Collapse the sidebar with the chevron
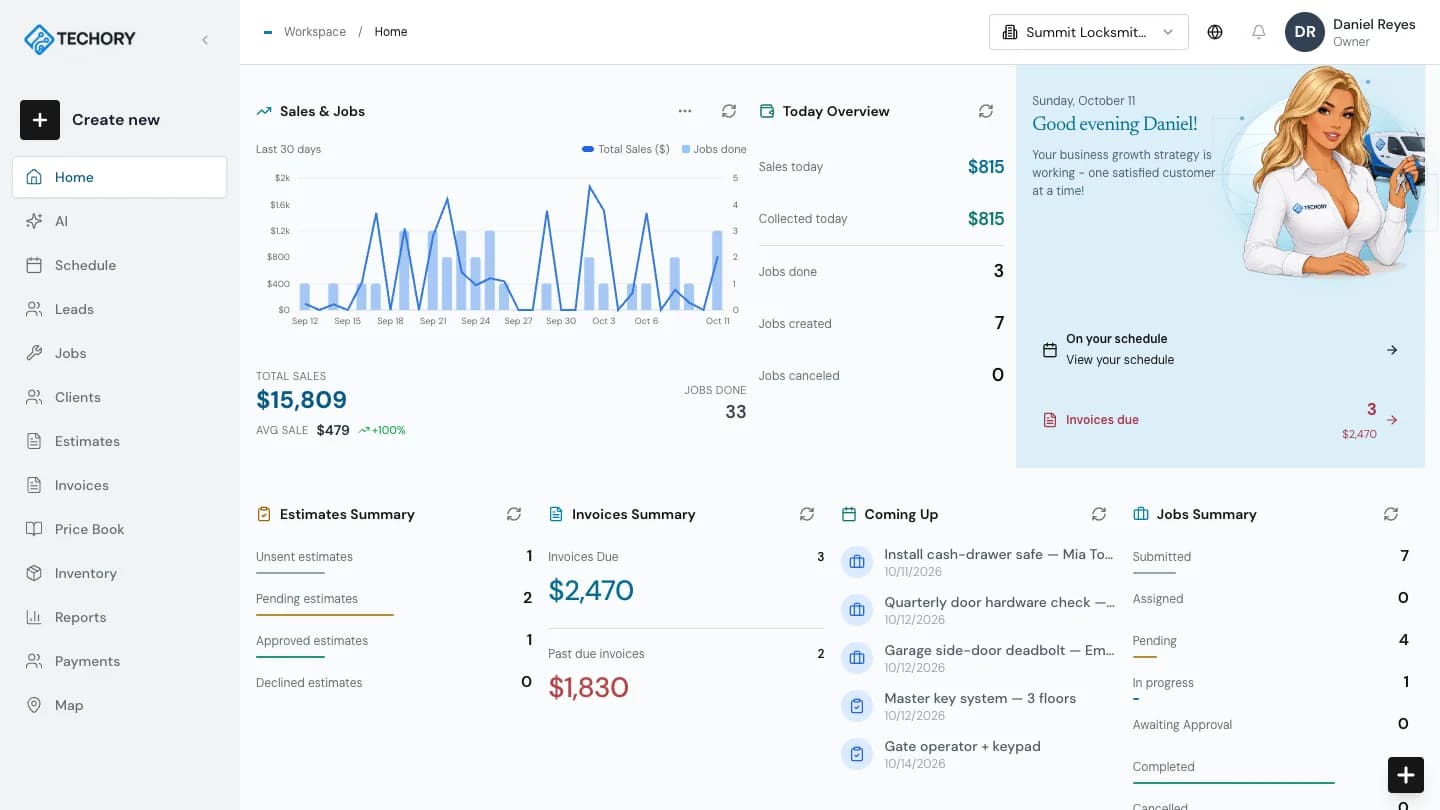The width and height of the screenshot is (1440, 810). [205, 40]
